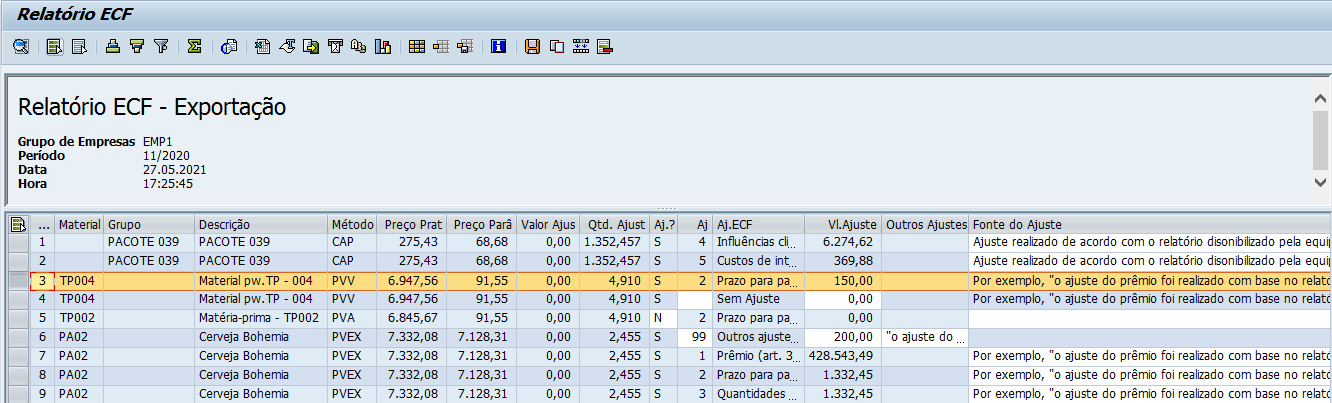Click the Sigma total icon
1332x403 pixels.
194,46
